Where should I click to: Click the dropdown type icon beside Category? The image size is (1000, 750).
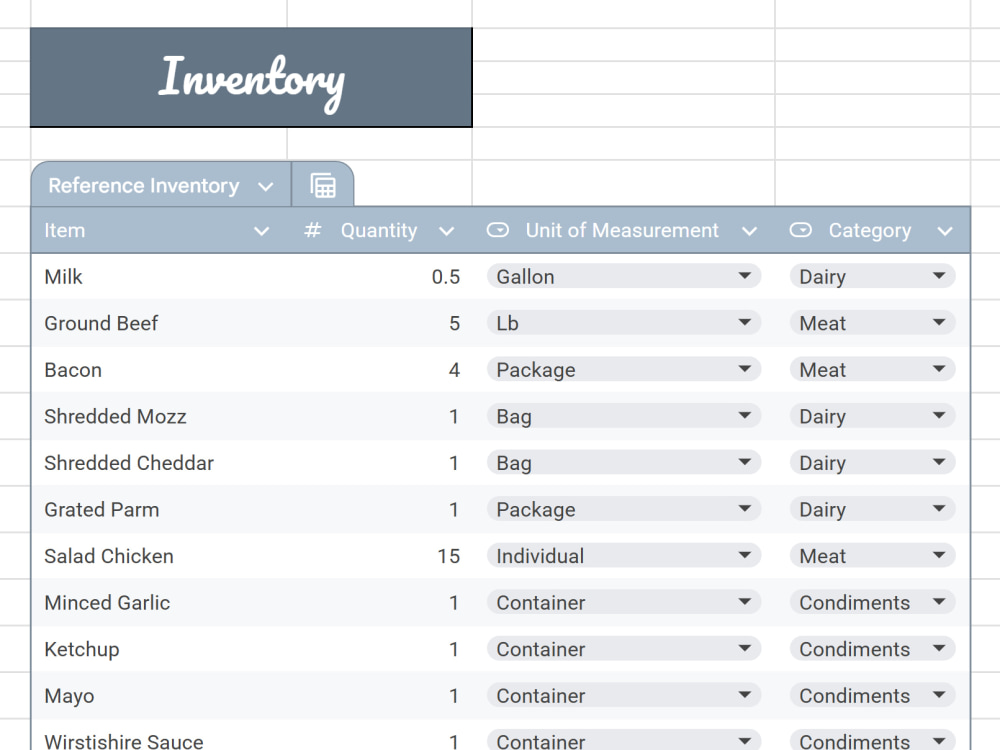click(x=800, y=230)
